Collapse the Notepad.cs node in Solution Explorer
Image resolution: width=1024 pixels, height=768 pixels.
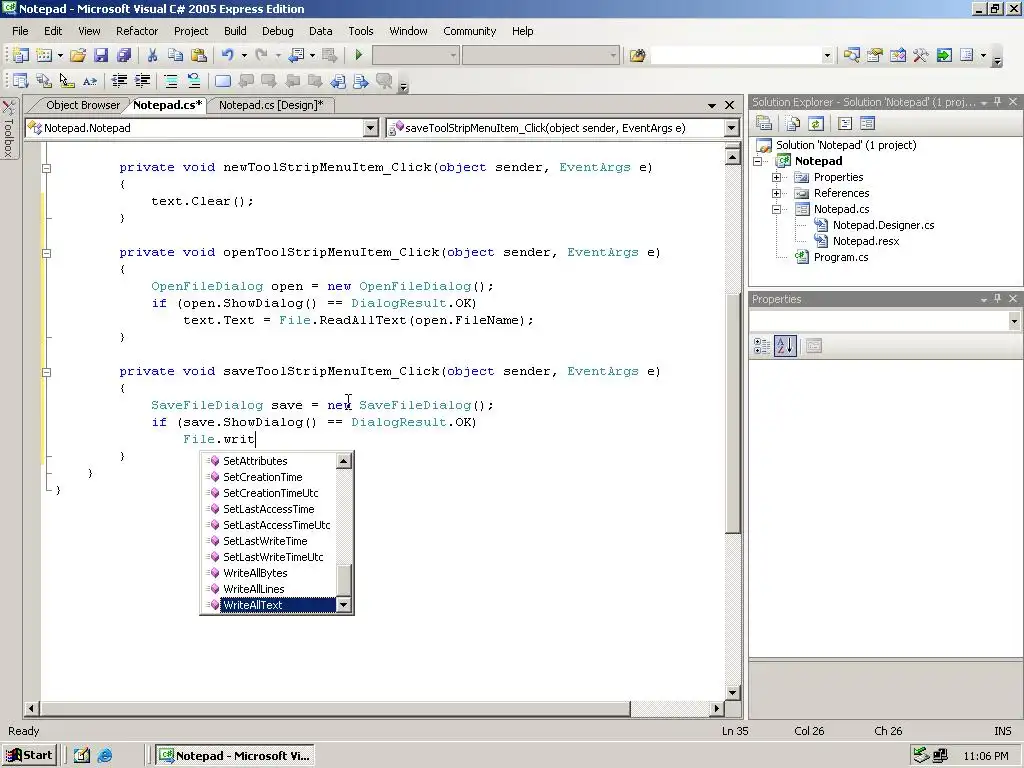[776, 210]
